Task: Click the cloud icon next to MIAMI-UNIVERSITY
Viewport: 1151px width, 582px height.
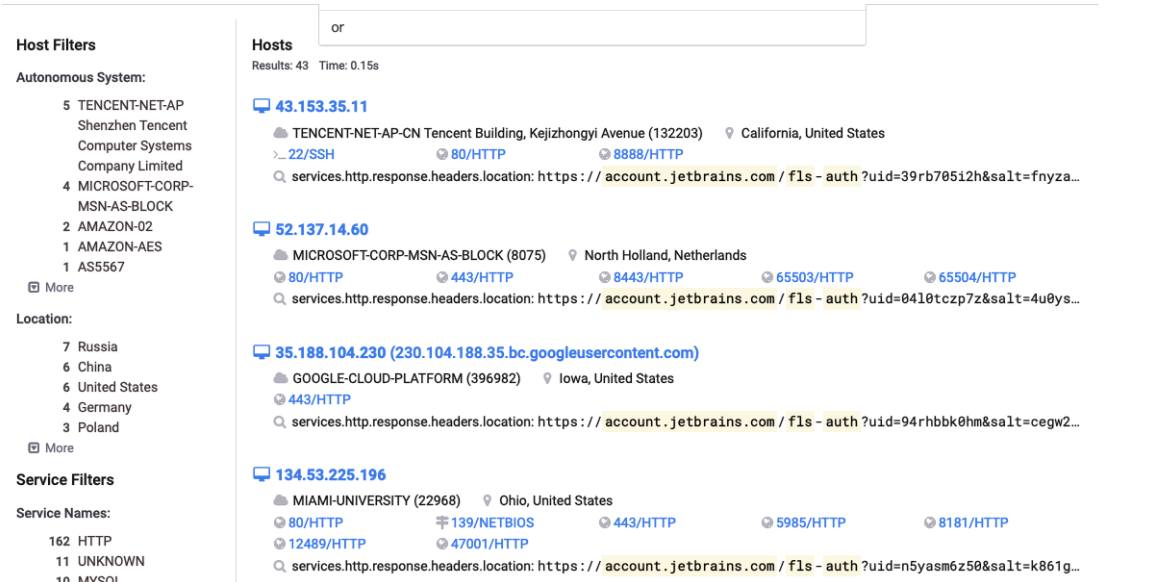Action: (x=280, y=501)
